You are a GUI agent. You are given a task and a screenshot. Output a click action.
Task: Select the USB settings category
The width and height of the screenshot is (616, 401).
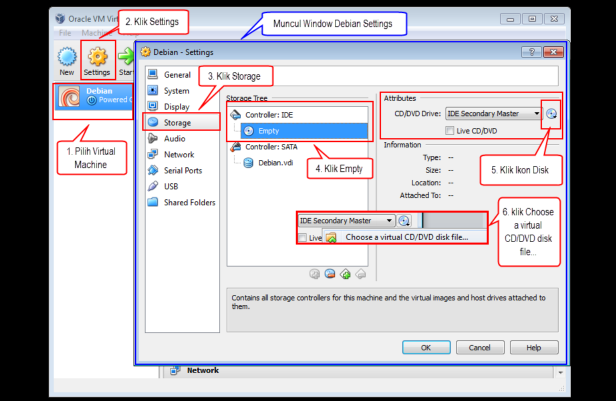[x=171, y=186]
